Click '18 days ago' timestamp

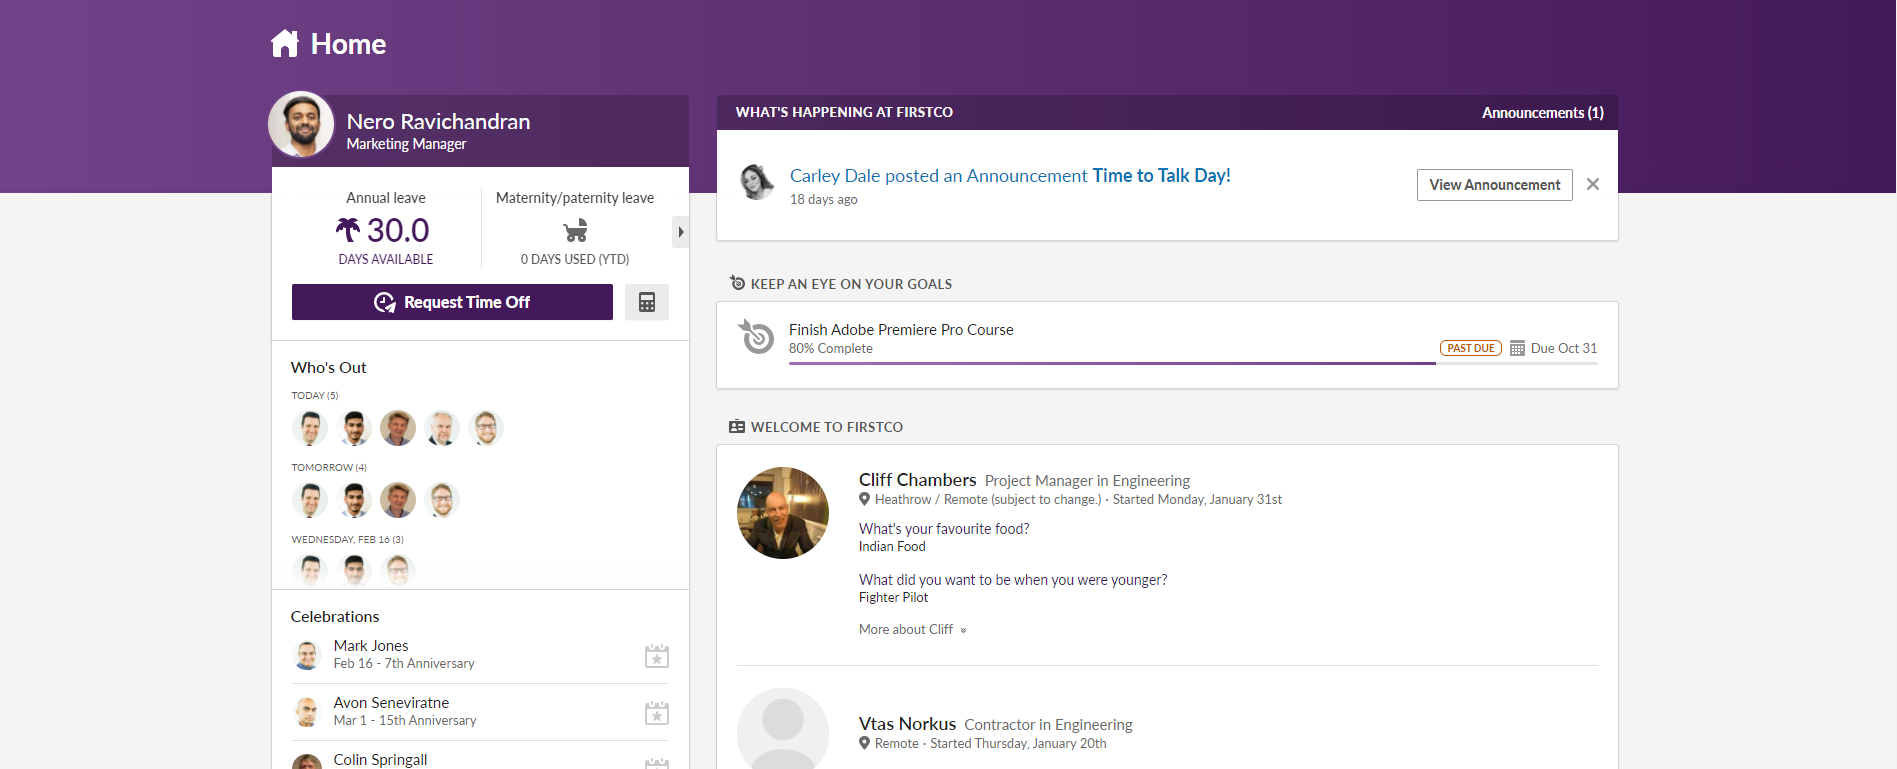[x=823, y=199]
